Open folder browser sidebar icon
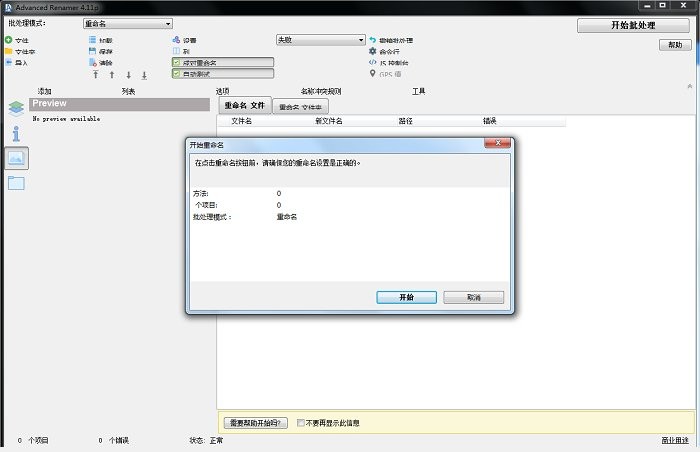The height and width of the screenshot is (452, 700). pyautogui.click(x=17, y=183)
